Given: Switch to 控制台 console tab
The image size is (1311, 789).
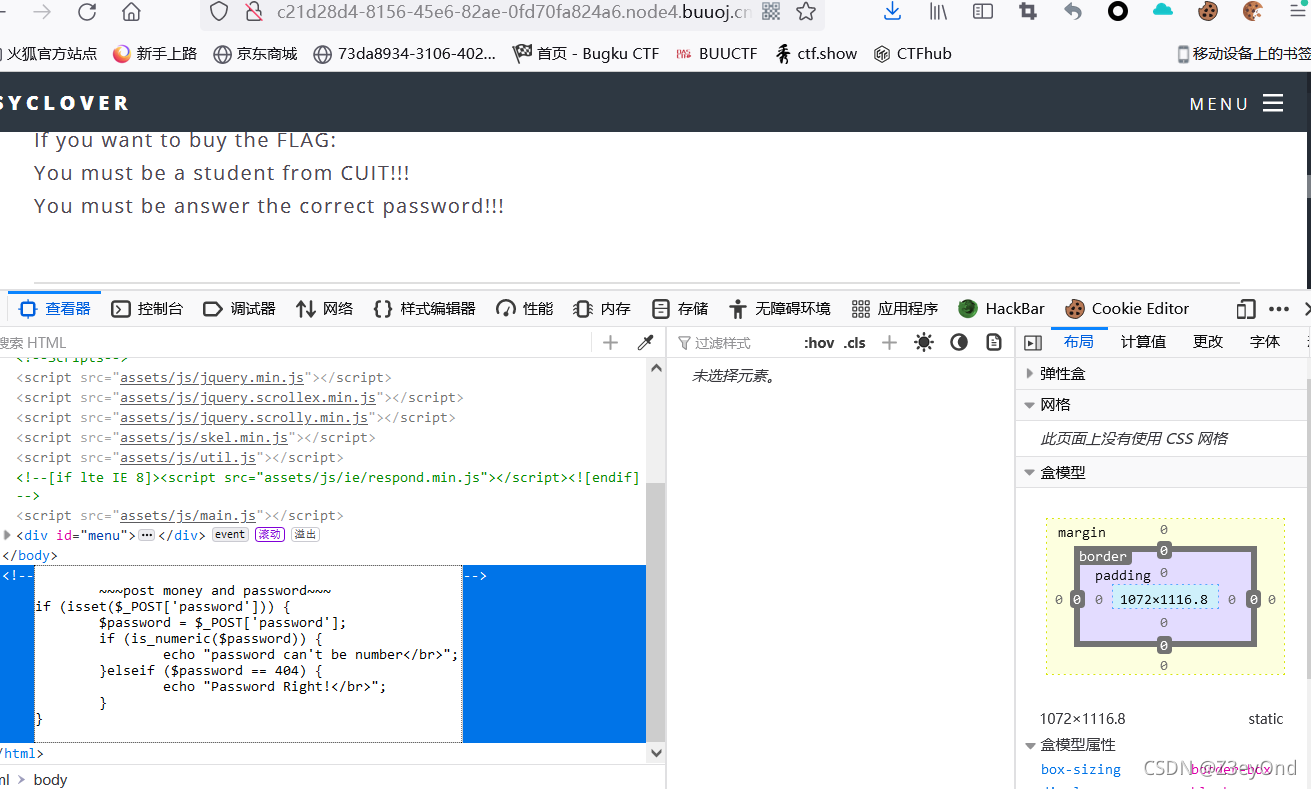Looking at the screenshot, I should pyautogui.click(x=147, y=309).
